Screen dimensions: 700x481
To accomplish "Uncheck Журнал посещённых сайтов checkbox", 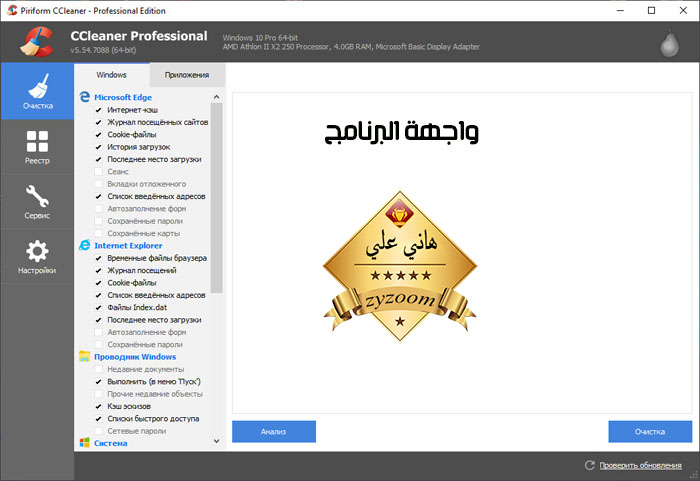I will (x=99, y=122).
